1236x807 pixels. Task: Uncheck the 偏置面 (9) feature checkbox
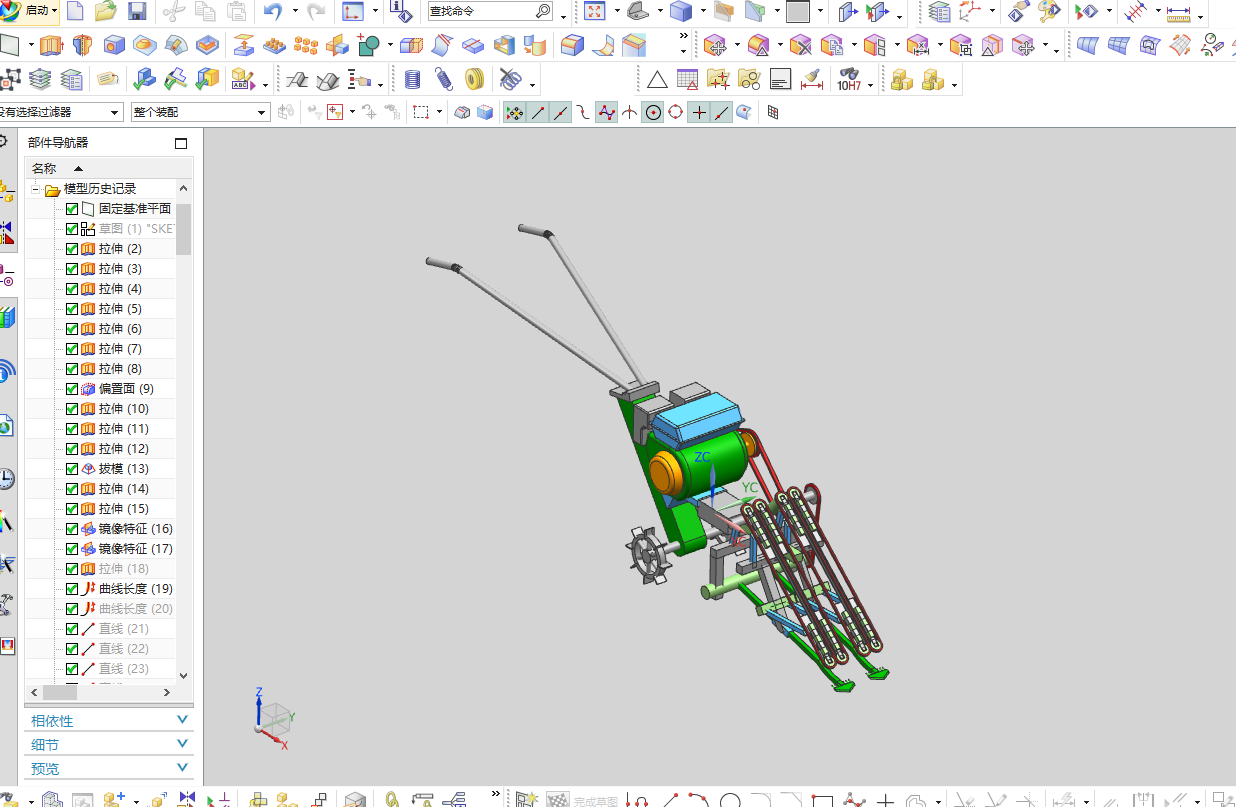pyautogui.click(x=72, y=389)
